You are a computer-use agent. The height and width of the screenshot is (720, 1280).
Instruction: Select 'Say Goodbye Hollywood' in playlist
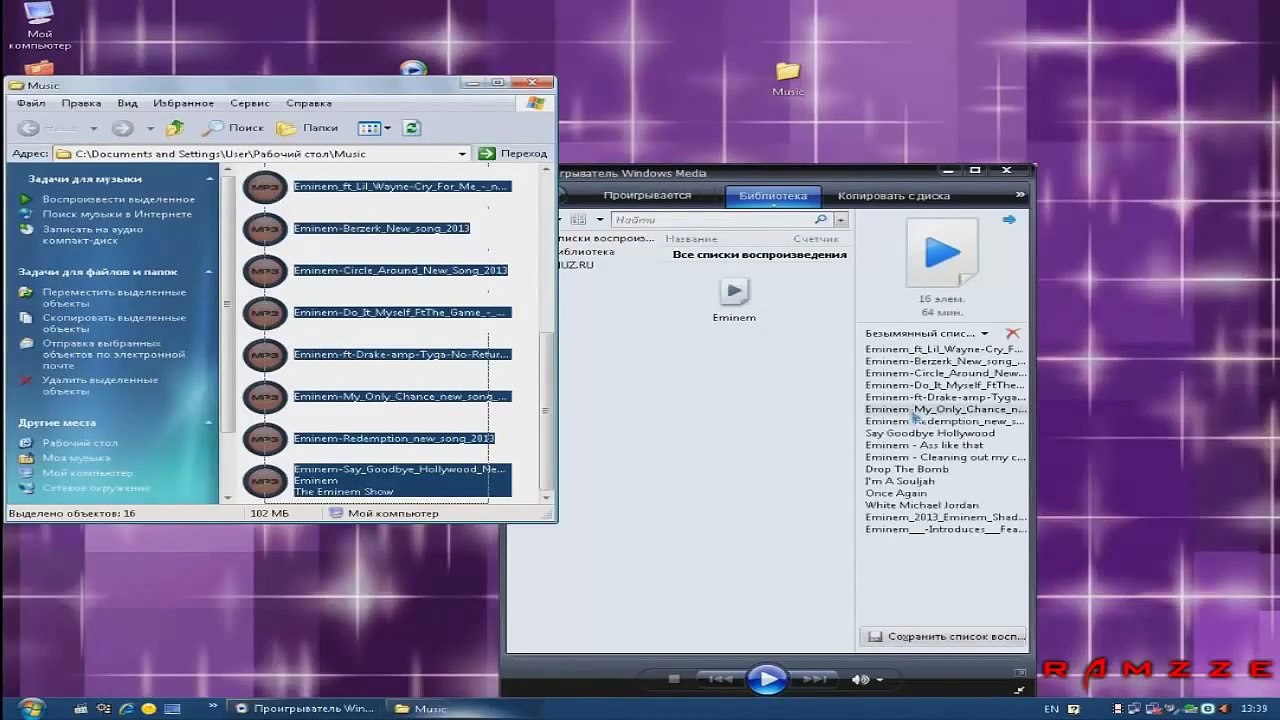click(930, 433)
